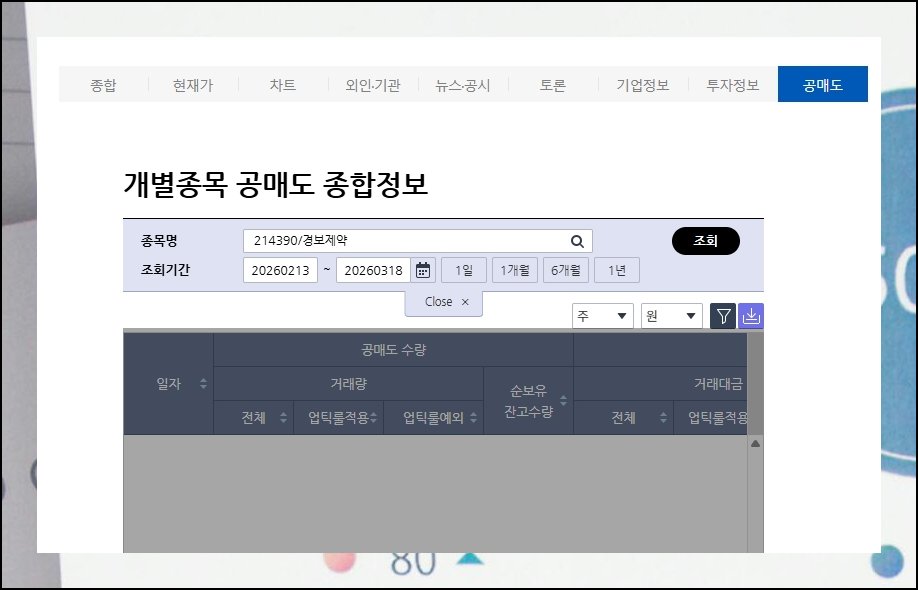Click the 개별종목 공매도 종합정보 heading
918x590 pixels.
coord(275,184)
